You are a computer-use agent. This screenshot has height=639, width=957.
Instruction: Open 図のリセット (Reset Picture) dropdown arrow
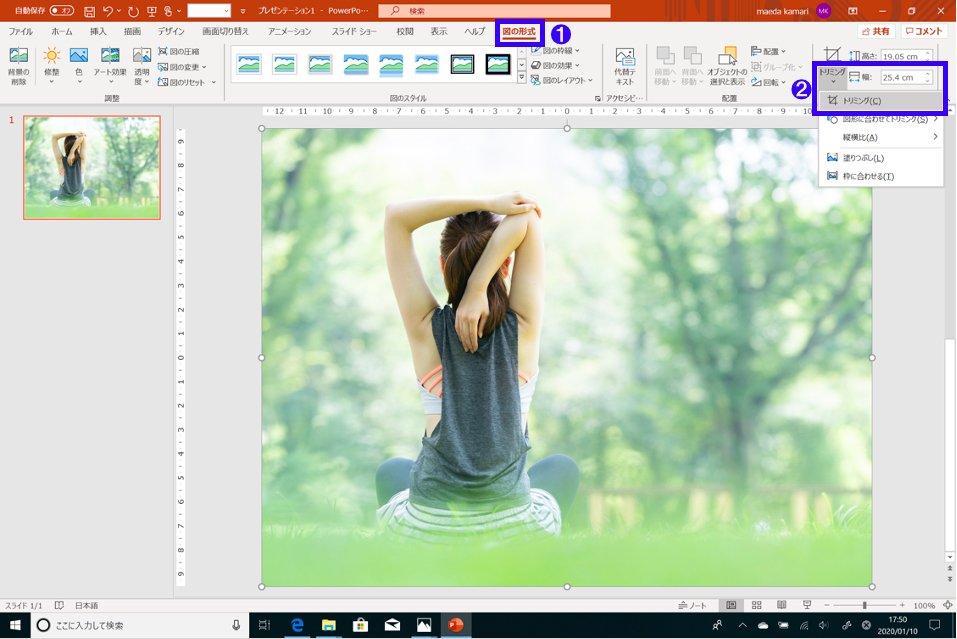(214, 82)
